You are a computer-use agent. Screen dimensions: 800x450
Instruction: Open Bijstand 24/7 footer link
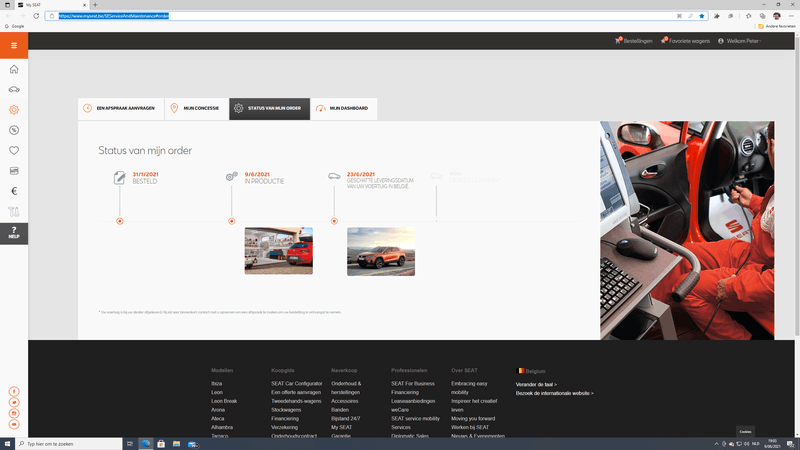pyautogui.click(x=345, y=418)
